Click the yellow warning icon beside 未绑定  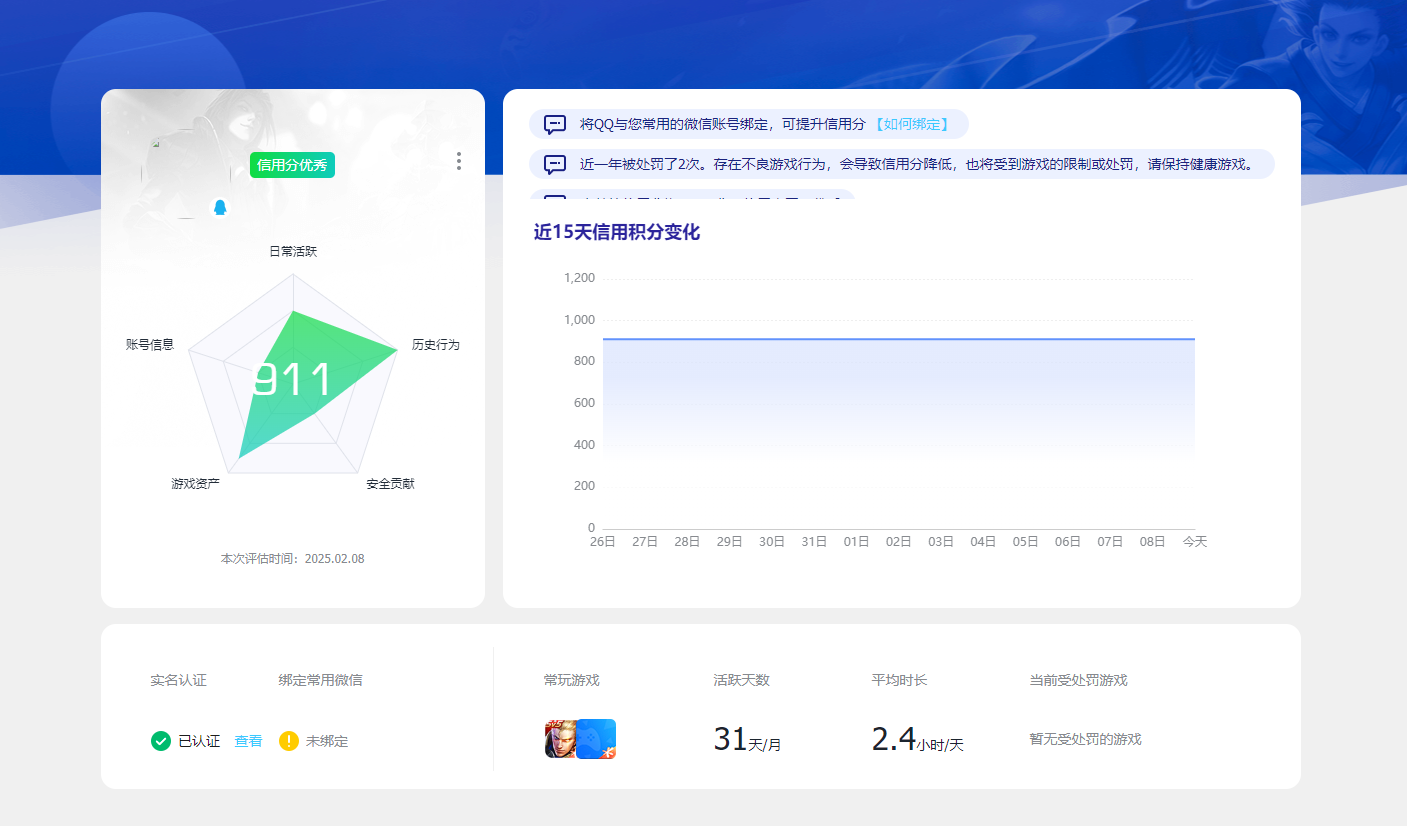click(288, 741)
